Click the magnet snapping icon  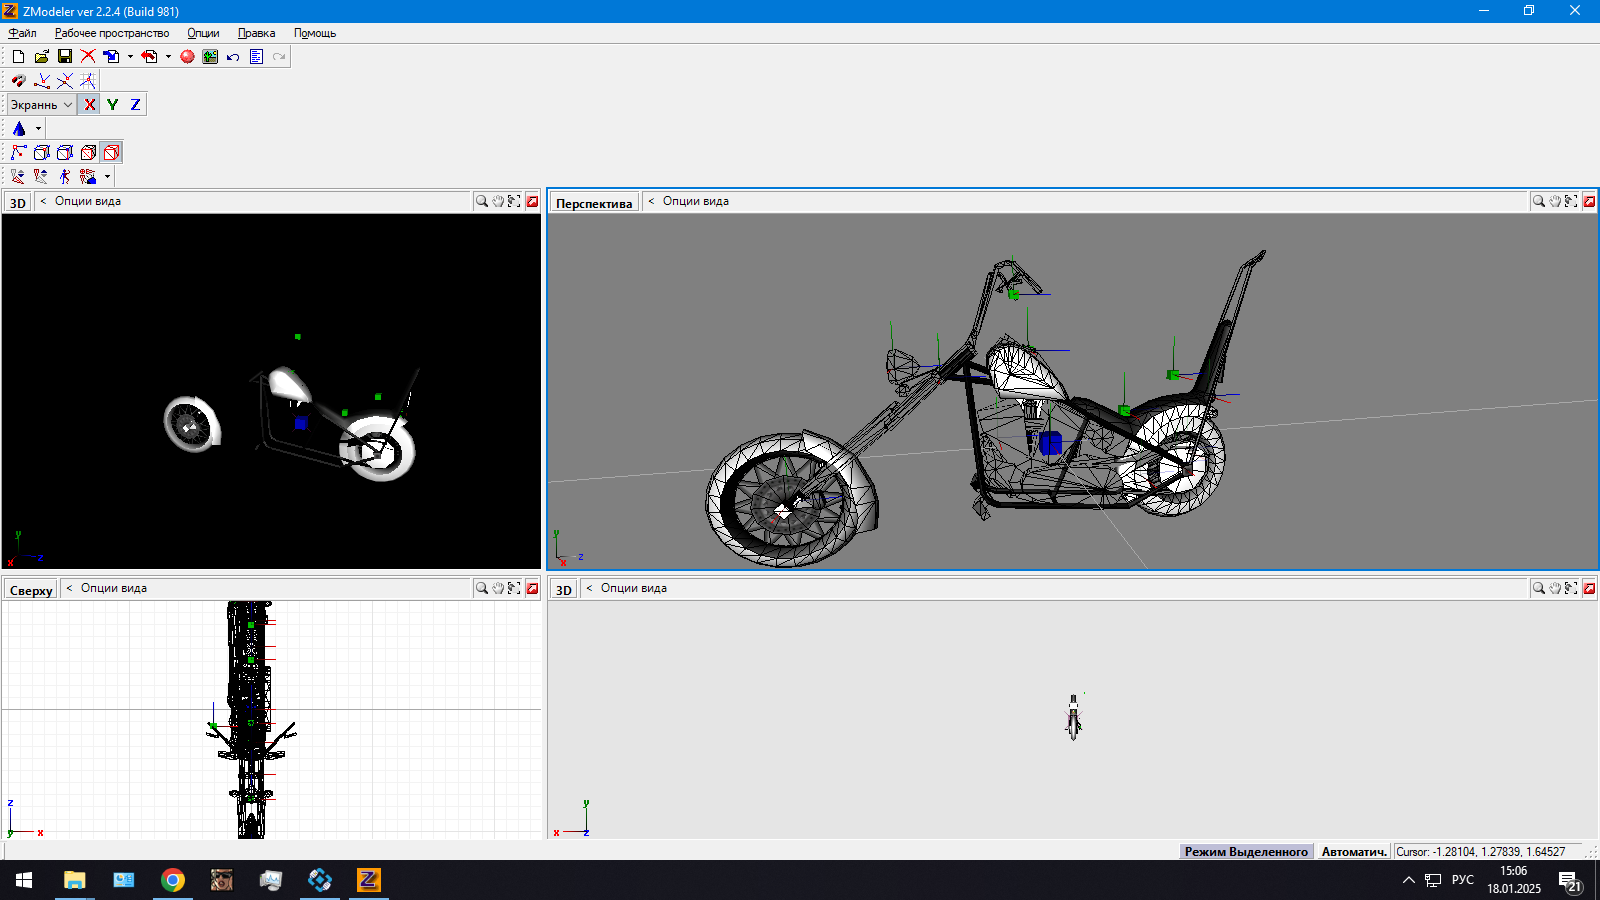(18, 81)
